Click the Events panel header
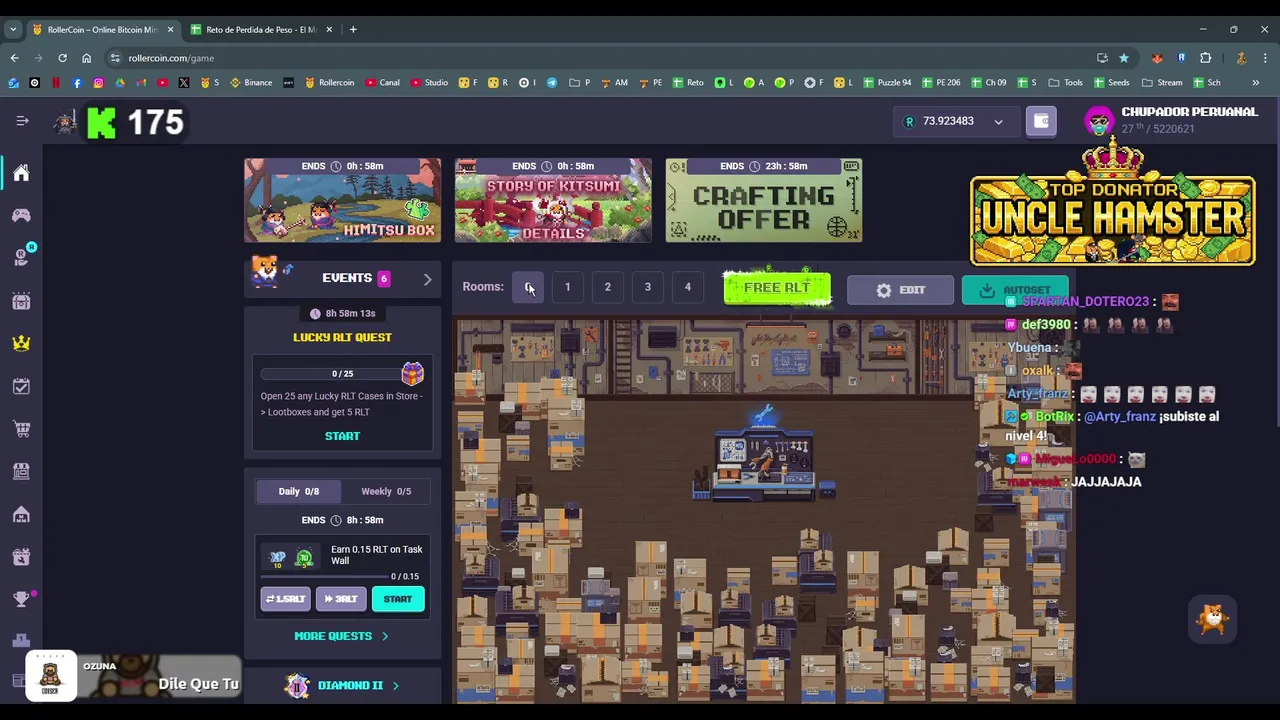Image resolution: width=1280 pixels, height=720 pixels. pyautogui.click(x=342, y=279)
